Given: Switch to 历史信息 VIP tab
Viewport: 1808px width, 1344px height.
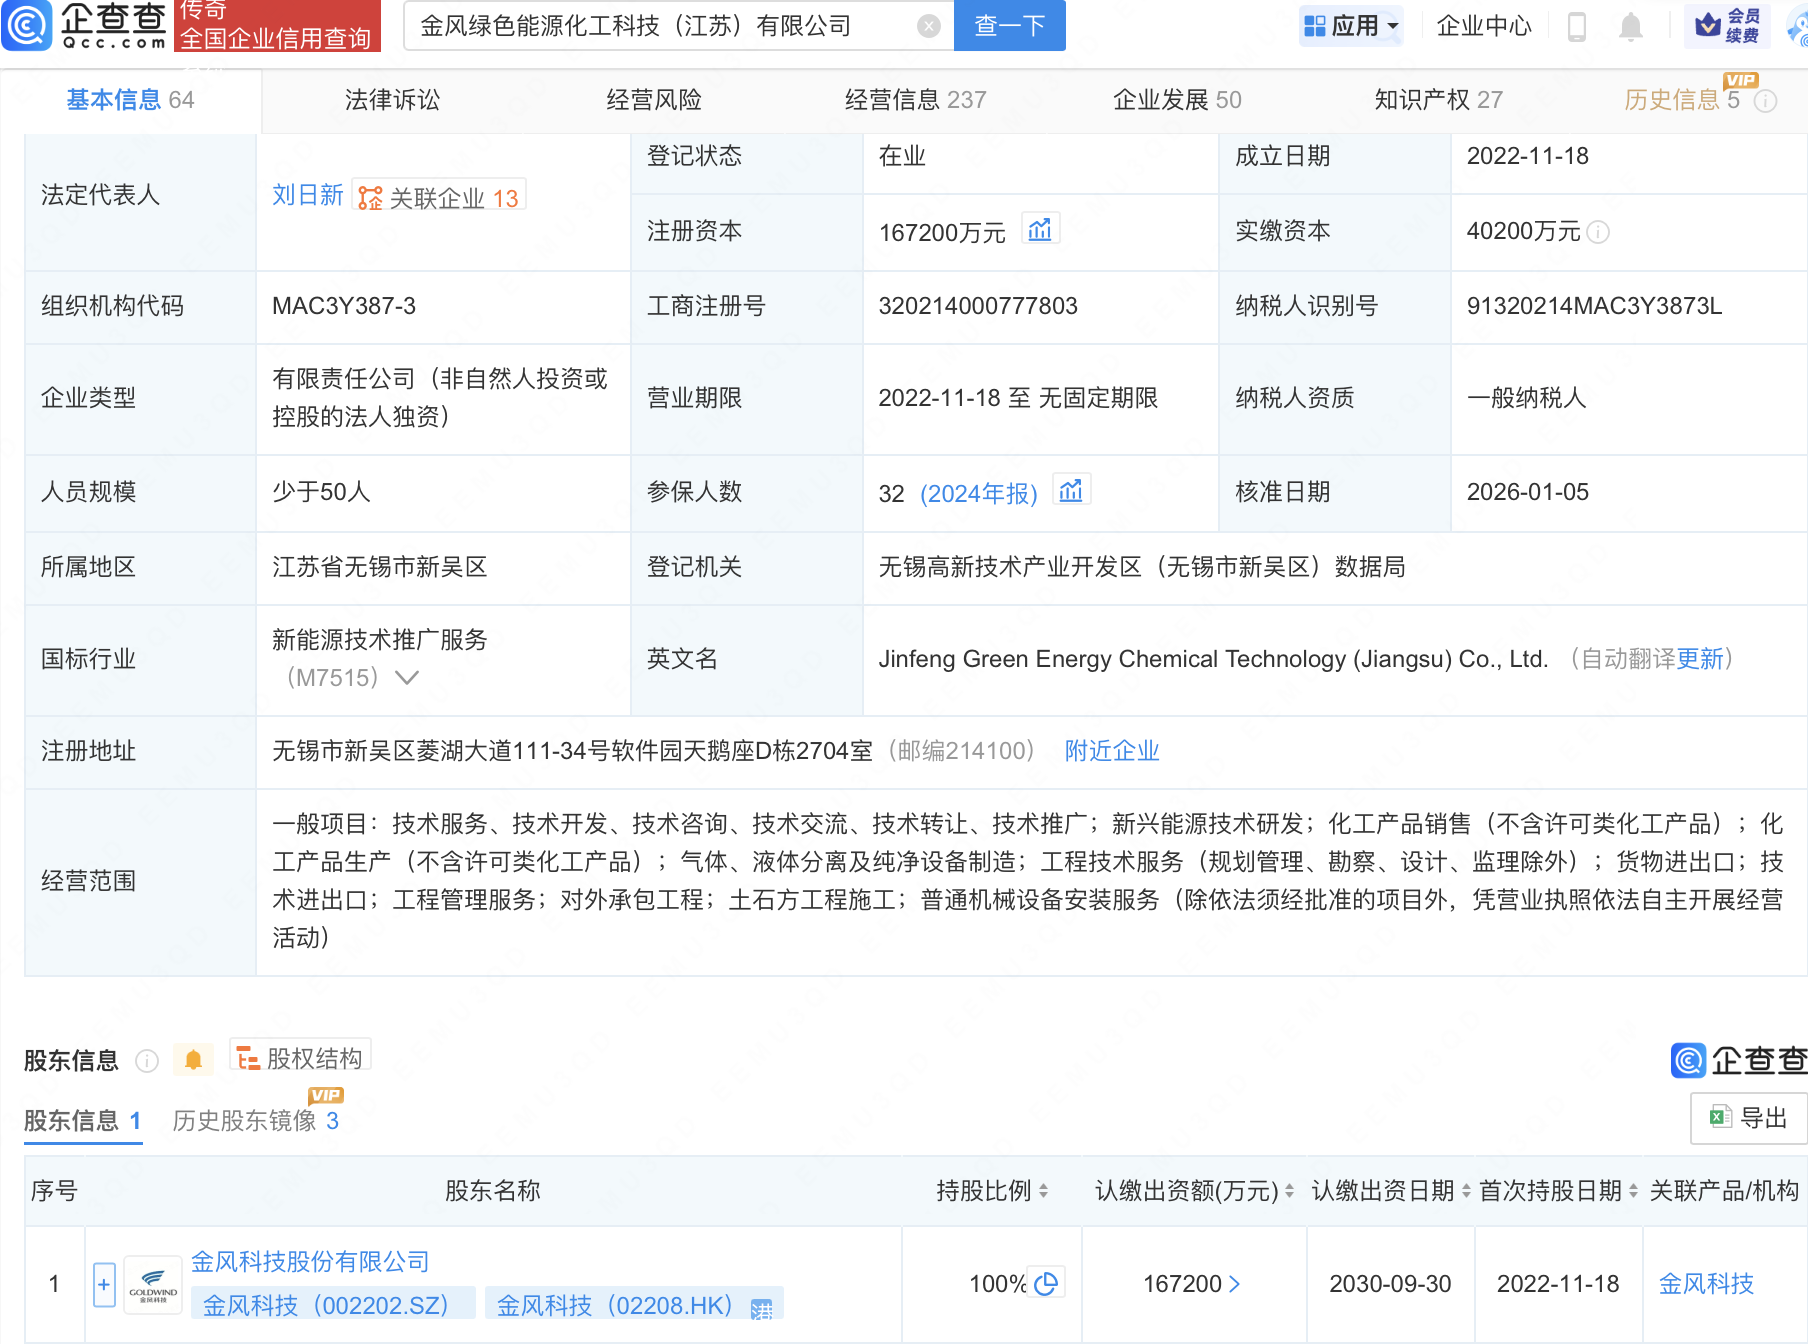Looking at the screenshot, I should coord(1683,100).
